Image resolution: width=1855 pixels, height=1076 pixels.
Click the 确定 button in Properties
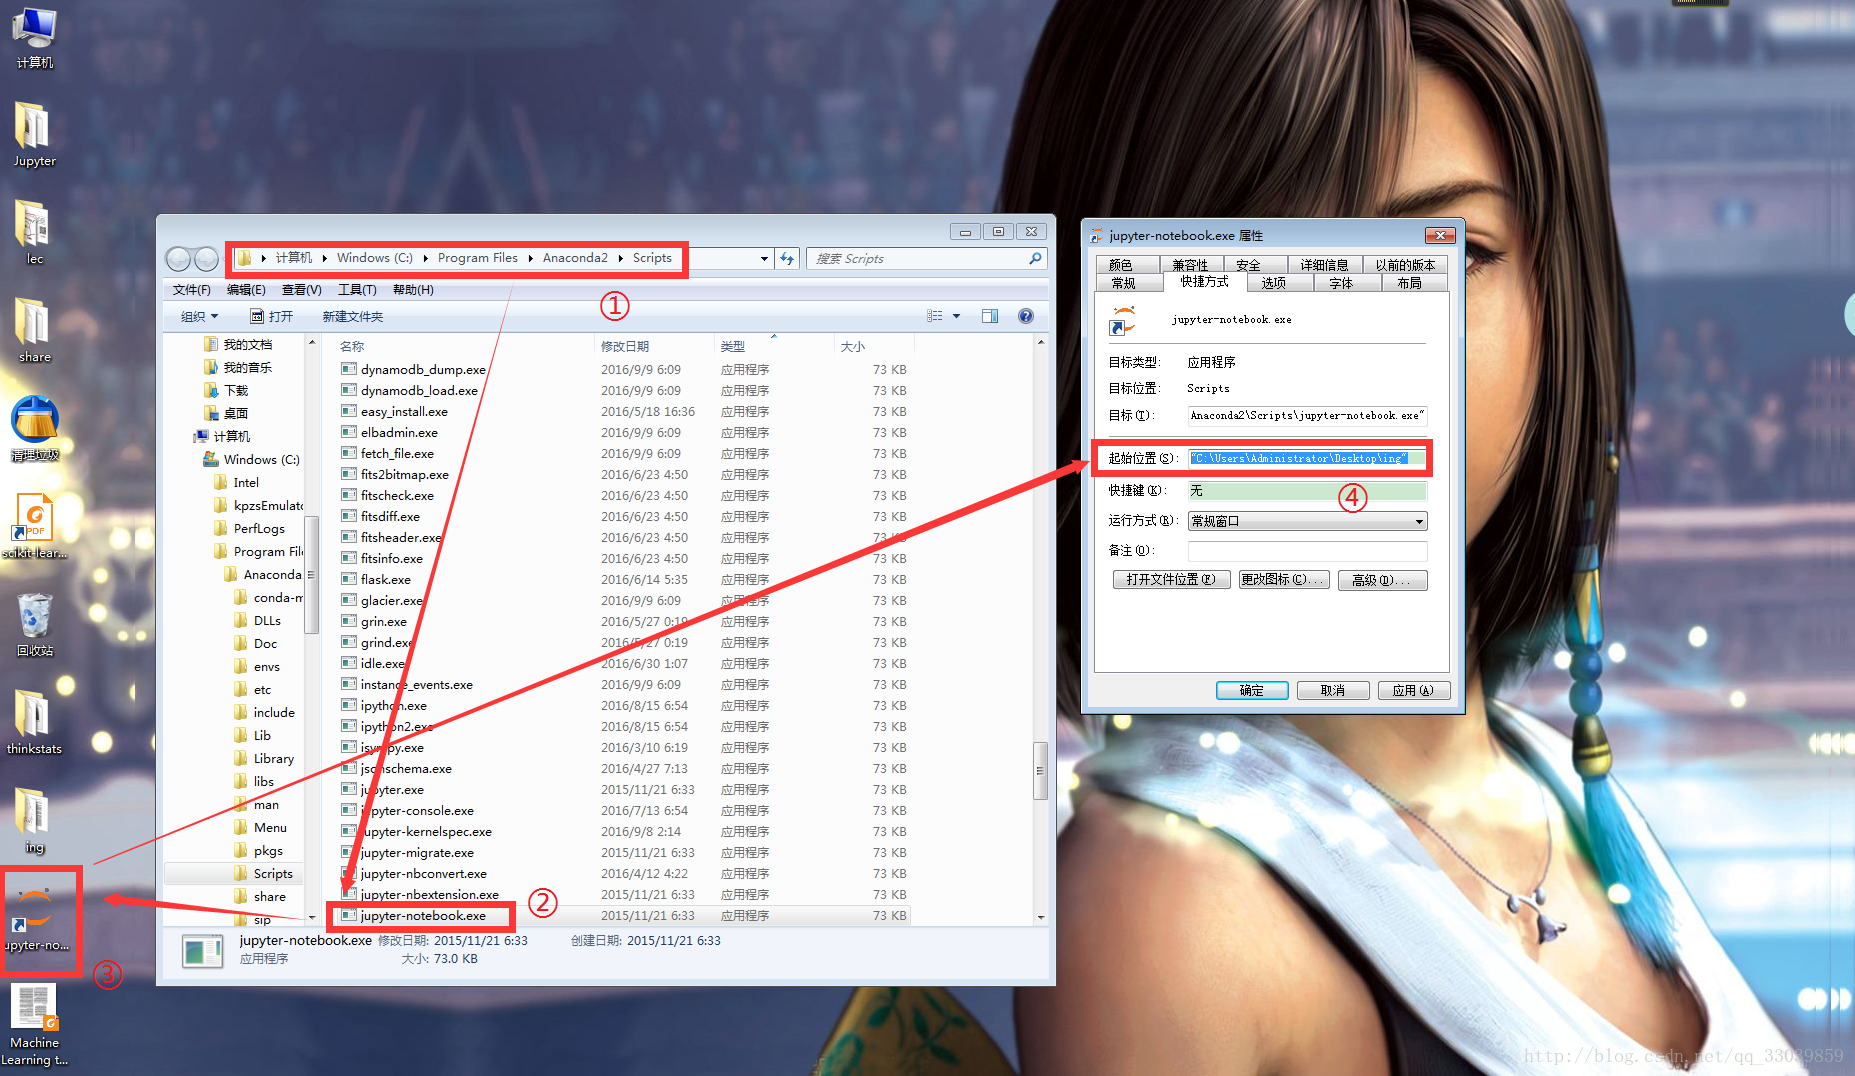(1251, 690)
